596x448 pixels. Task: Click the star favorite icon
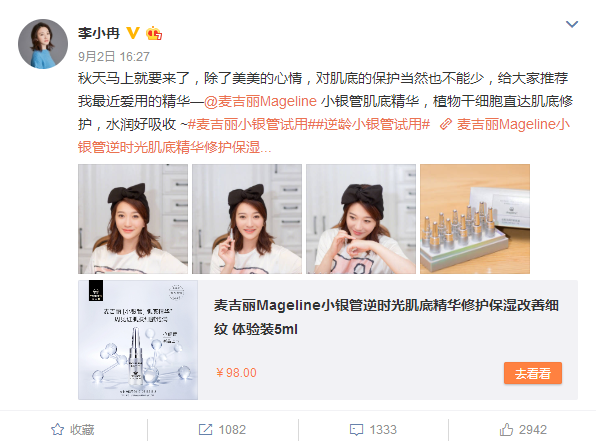(x=57, y=430)
